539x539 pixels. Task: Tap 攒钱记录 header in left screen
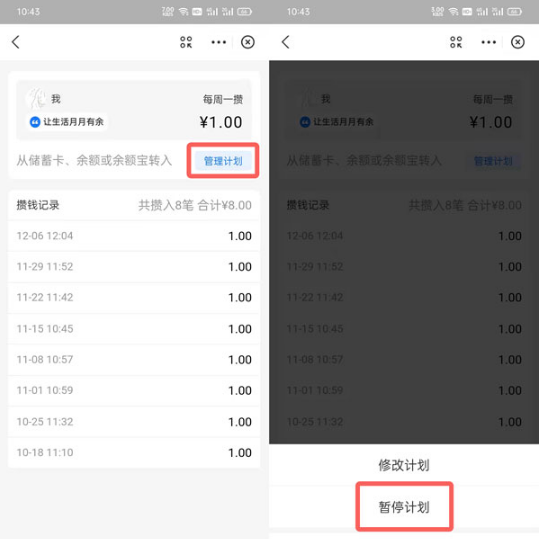click(38, 205)
